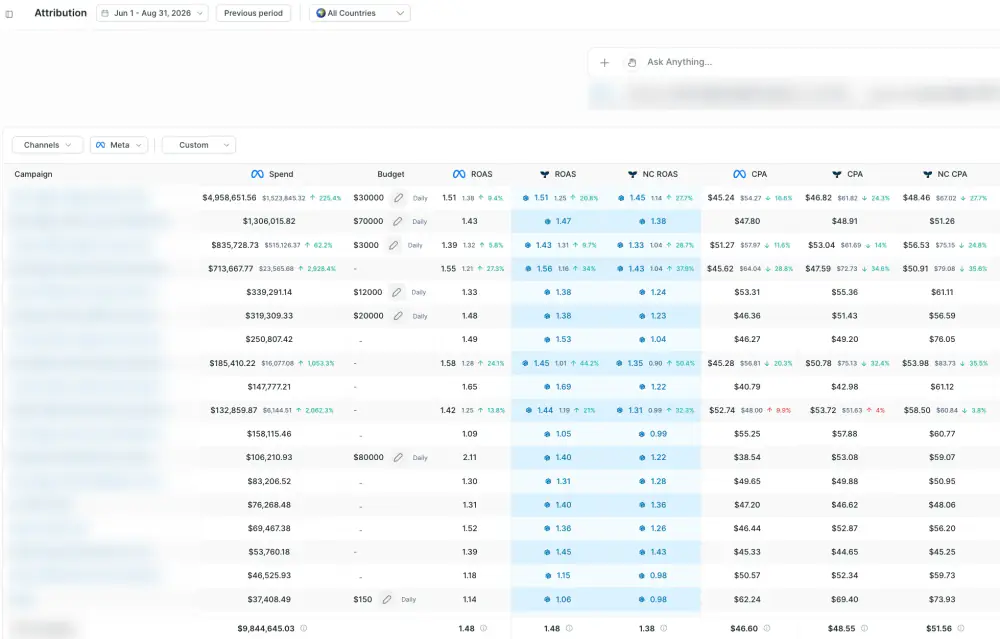Click the NC CPA value $73.93
The image size is (1000, 639).
pos(942,599)
